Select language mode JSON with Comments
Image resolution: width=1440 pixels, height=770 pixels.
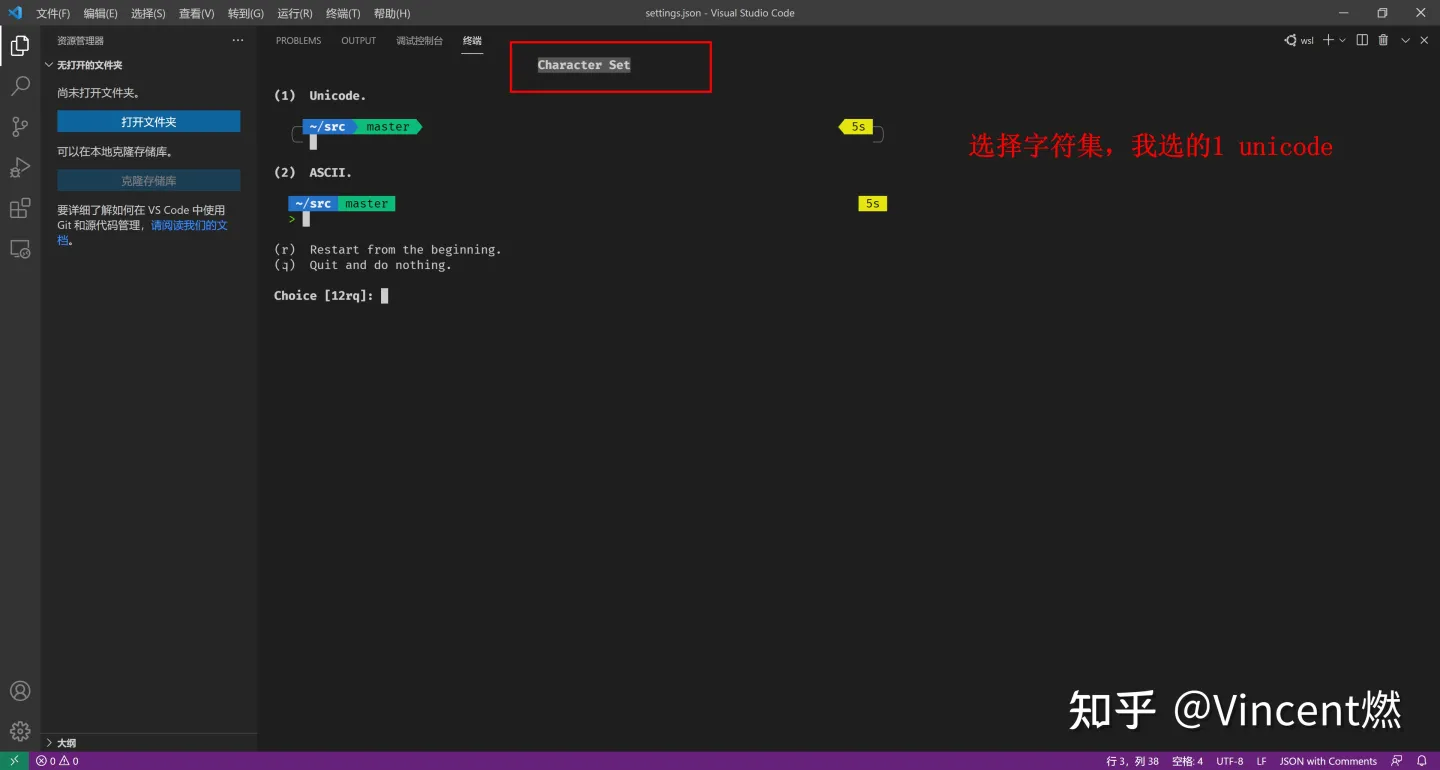1328,761
